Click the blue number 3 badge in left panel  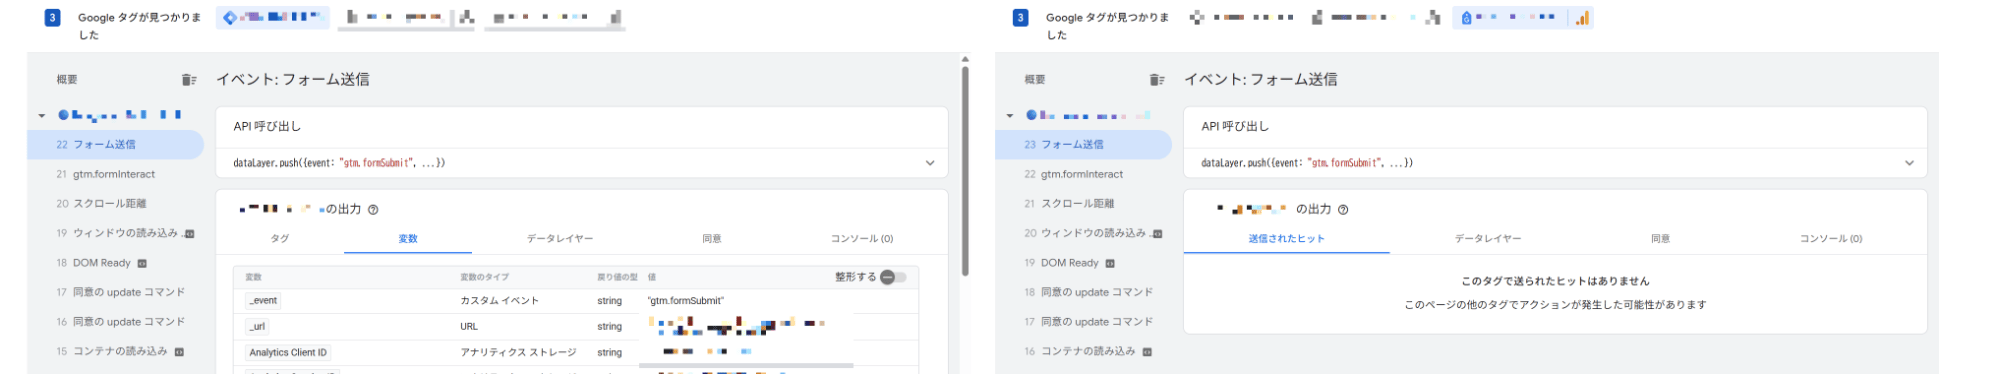click(53, 17)
